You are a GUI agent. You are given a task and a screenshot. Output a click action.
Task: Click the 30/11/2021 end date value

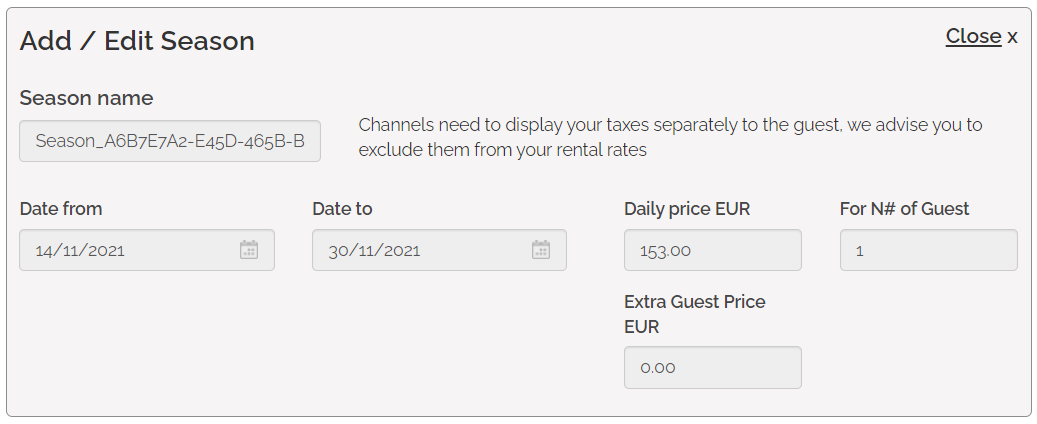click(375, 250)
